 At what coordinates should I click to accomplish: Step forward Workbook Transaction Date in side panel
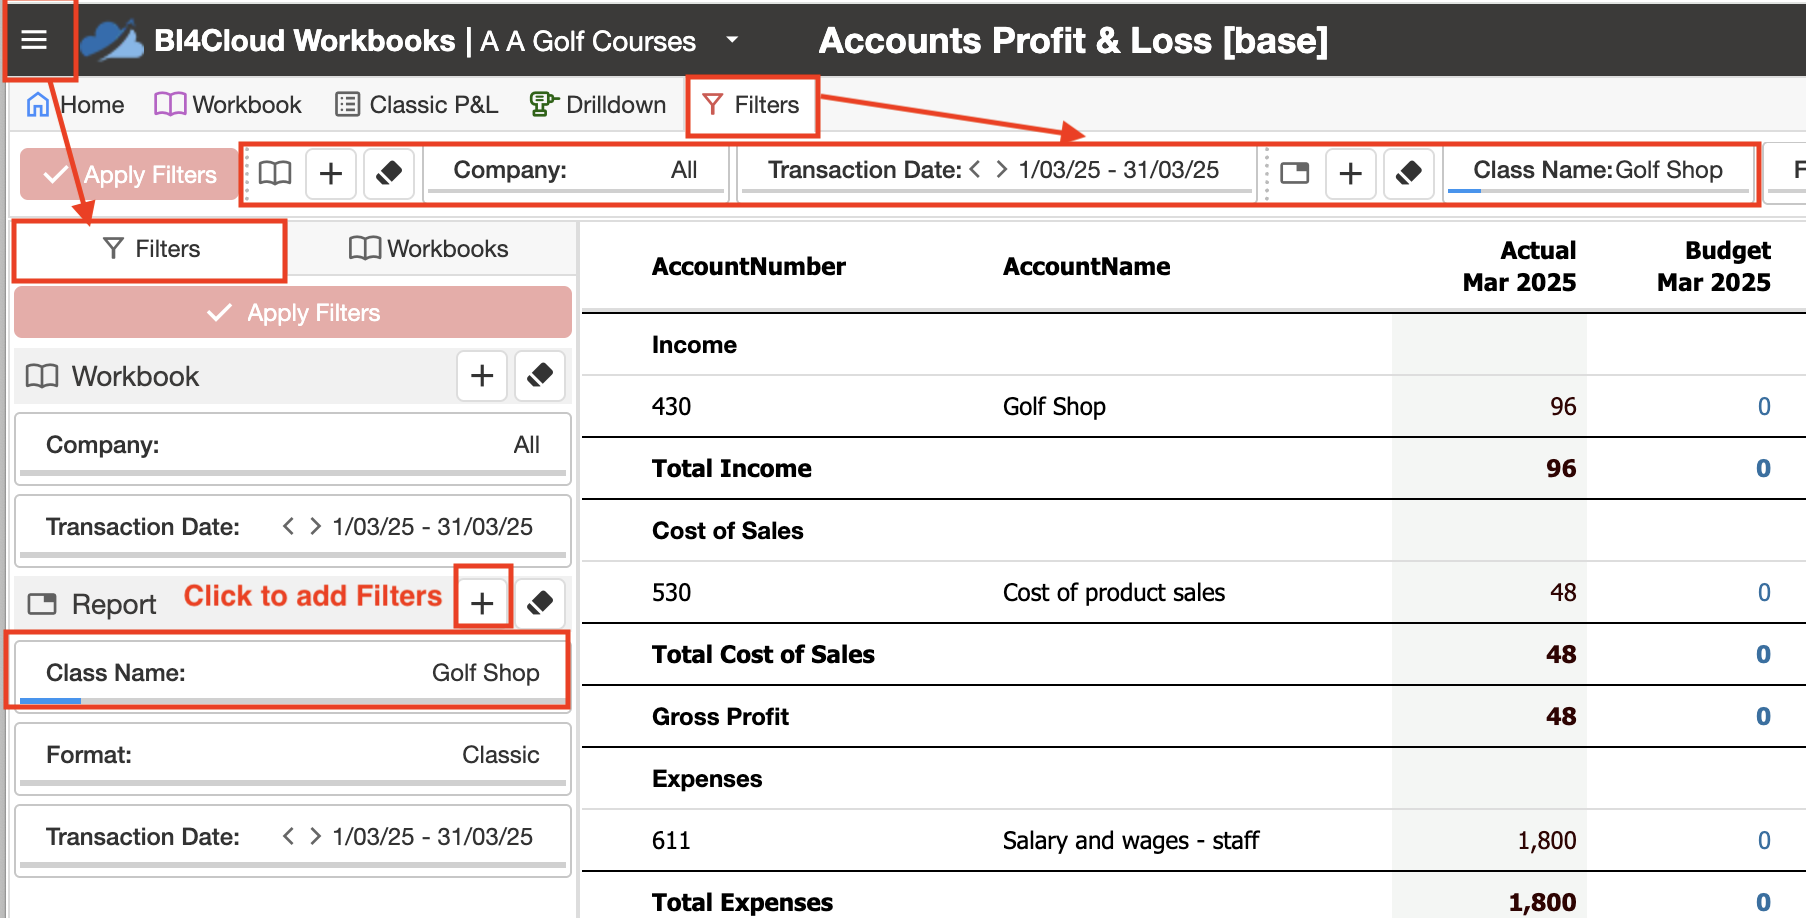[x=315, y=527]
